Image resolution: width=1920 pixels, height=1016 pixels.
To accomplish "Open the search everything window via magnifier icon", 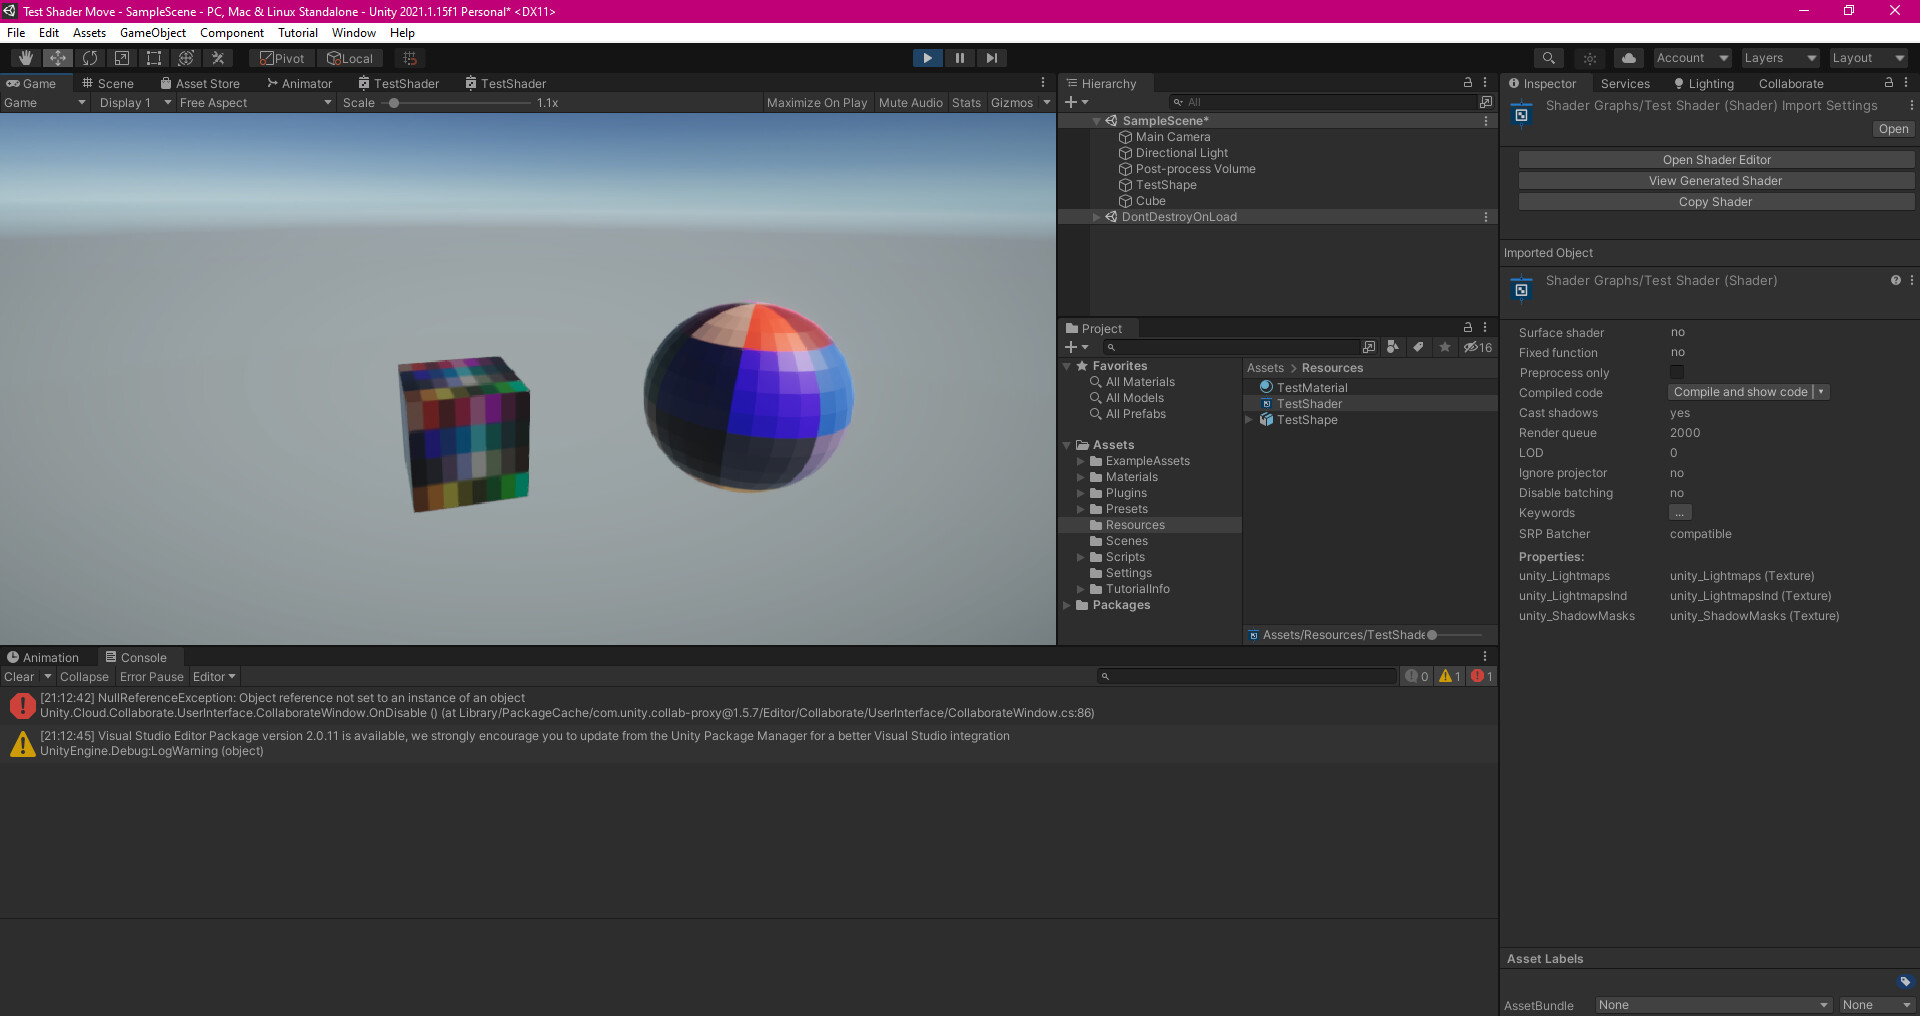I will (x=1548, y=57).
